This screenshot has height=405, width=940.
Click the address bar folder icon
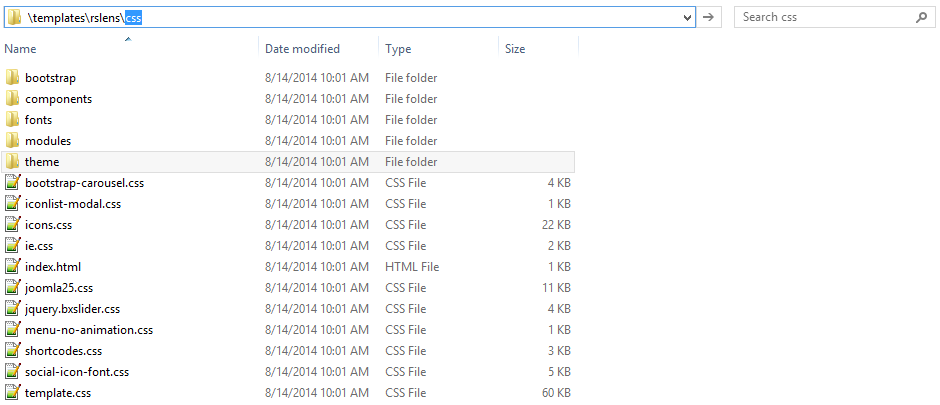click(14, 17)
